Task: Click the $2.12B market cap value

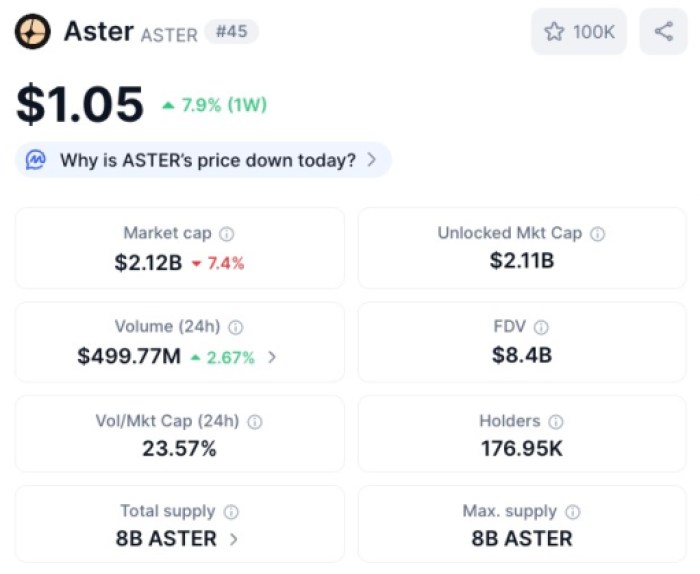Action: pyautogui.click(x=150, y=263)
